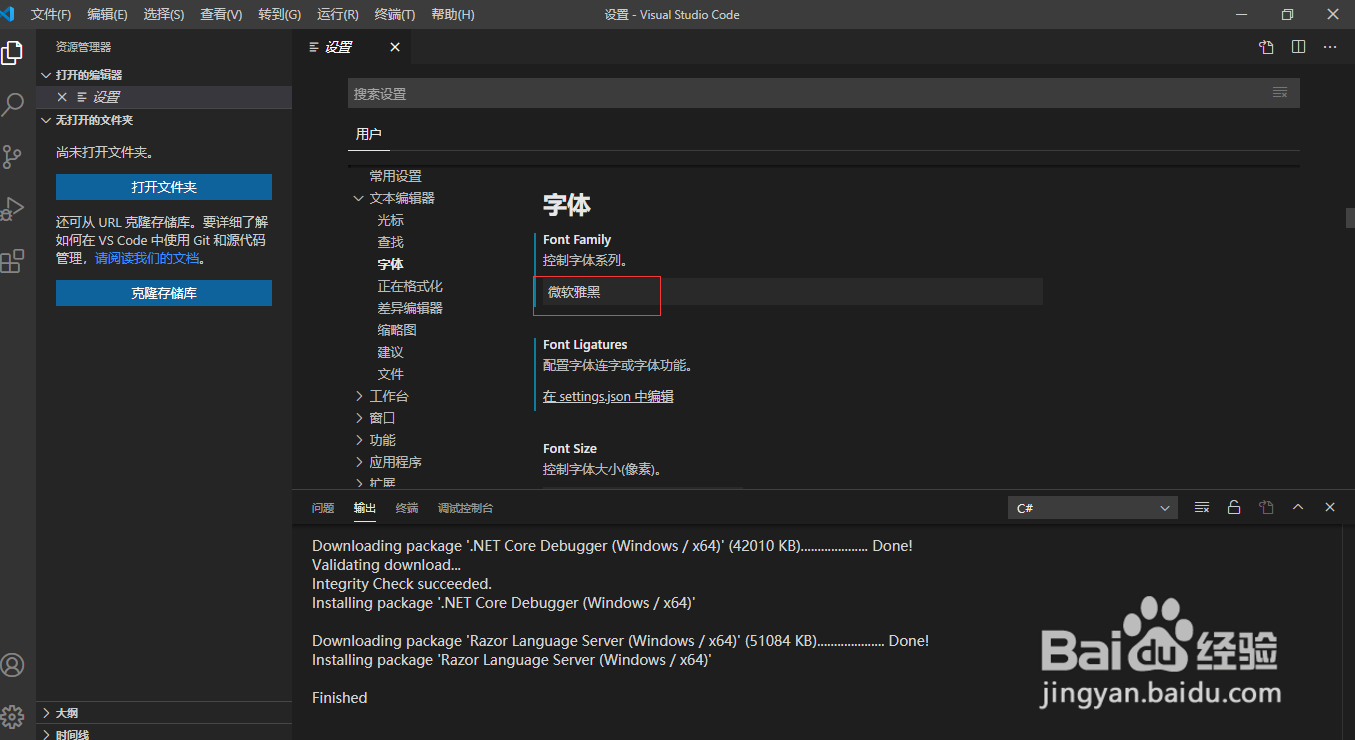The width and height of the screenshot is (1355, 740).
Task: Maximize the bottom panel with the chevron
Action: click(x=1297, y=507)
